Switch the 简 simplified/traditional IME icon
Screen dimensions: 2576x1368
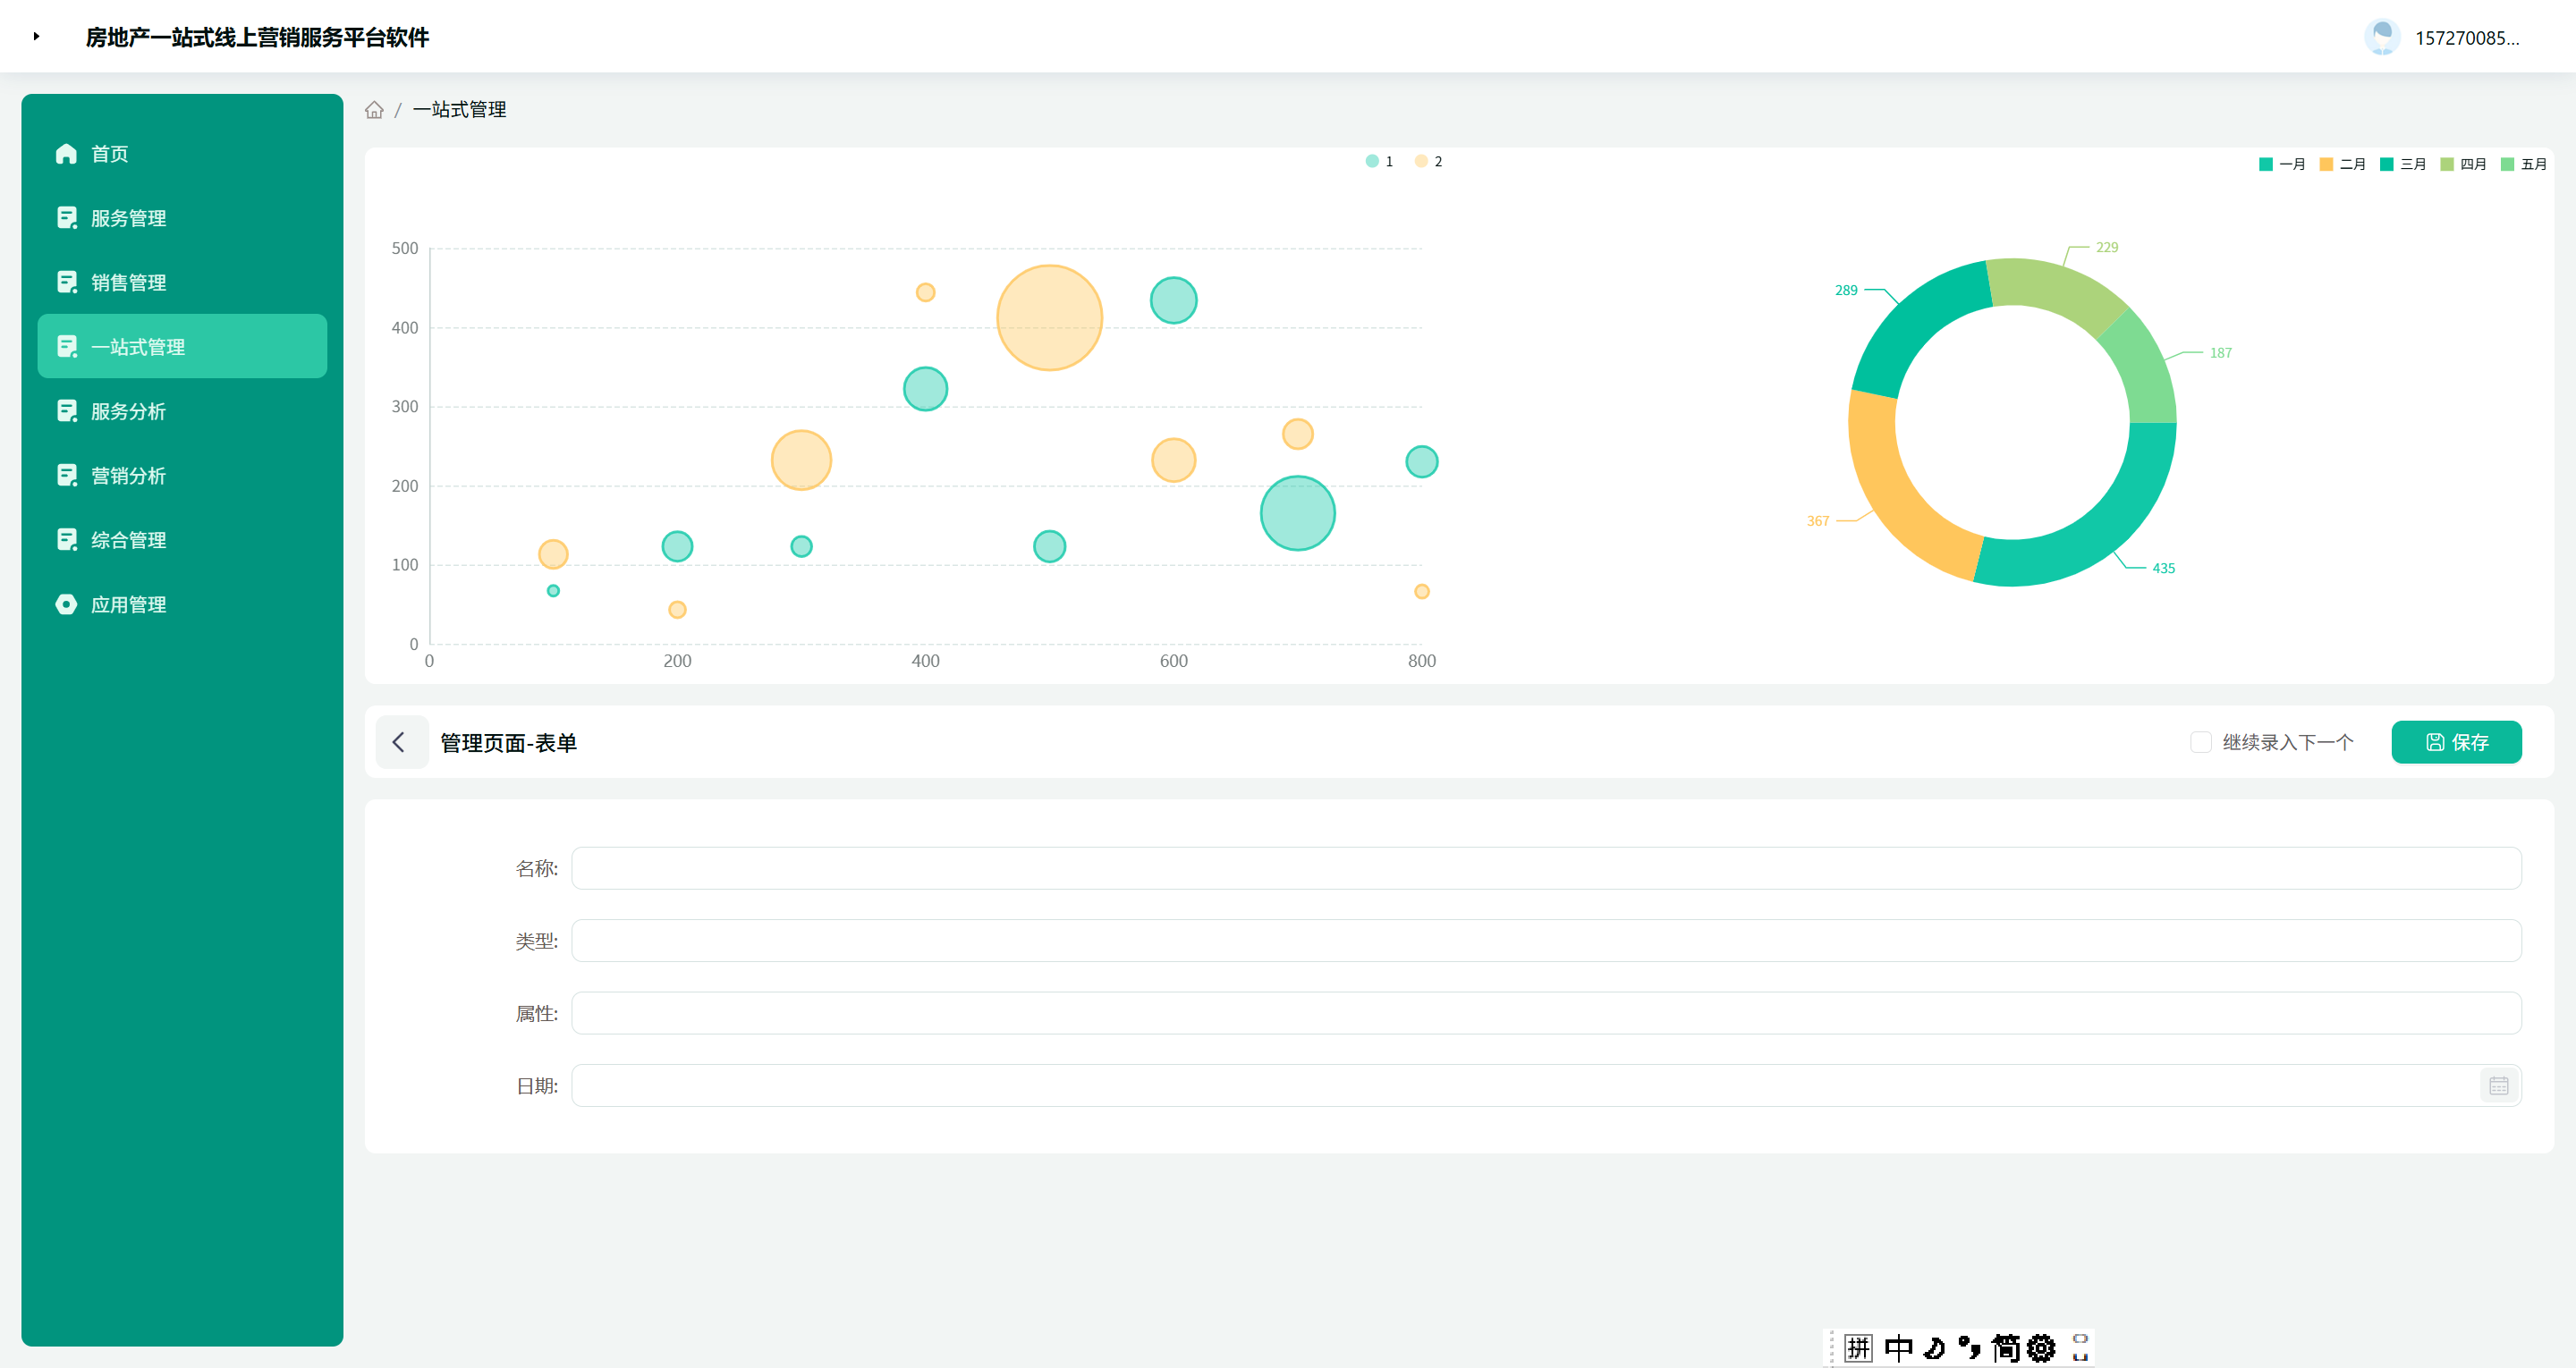pyautogui.click(x=2005, y=1348)
